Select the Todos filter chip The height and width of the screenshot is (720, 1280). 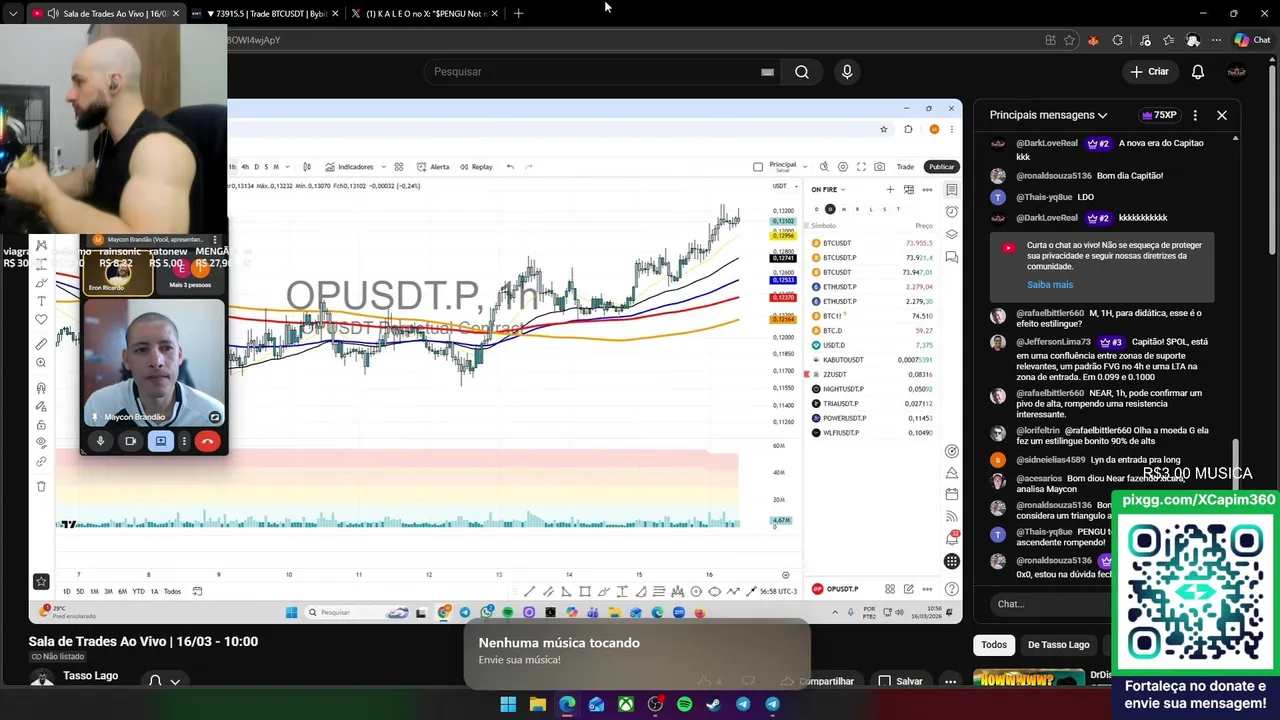[x=994, y=645]
